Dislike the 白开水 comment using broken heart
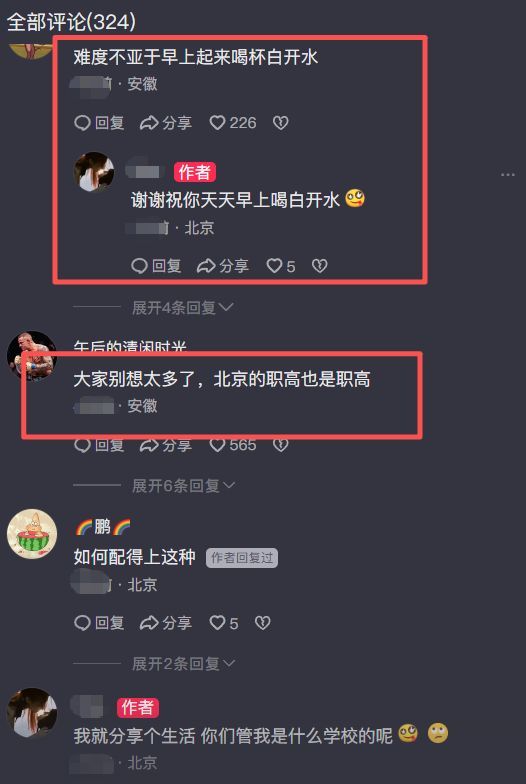Image resolution: width=526 pixels, height=784 pixels. pos(280,123)
